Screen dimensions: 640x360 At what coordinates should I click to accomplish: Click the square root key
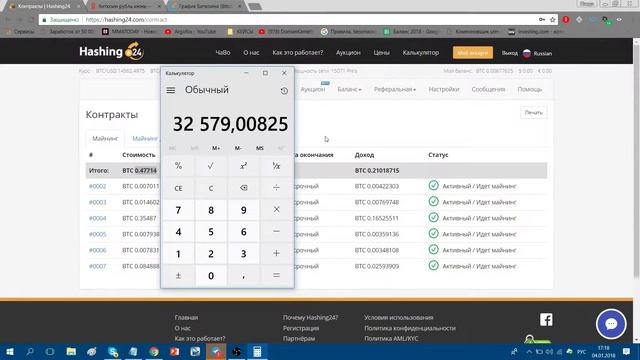click(x=211, y=166)
